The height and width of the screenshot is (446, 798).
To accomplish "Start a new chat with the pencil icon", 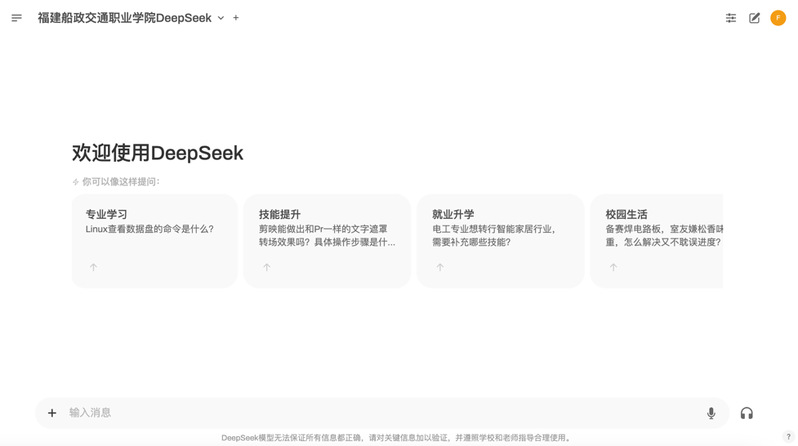I will pyautogui.click(x=754, y=18).
